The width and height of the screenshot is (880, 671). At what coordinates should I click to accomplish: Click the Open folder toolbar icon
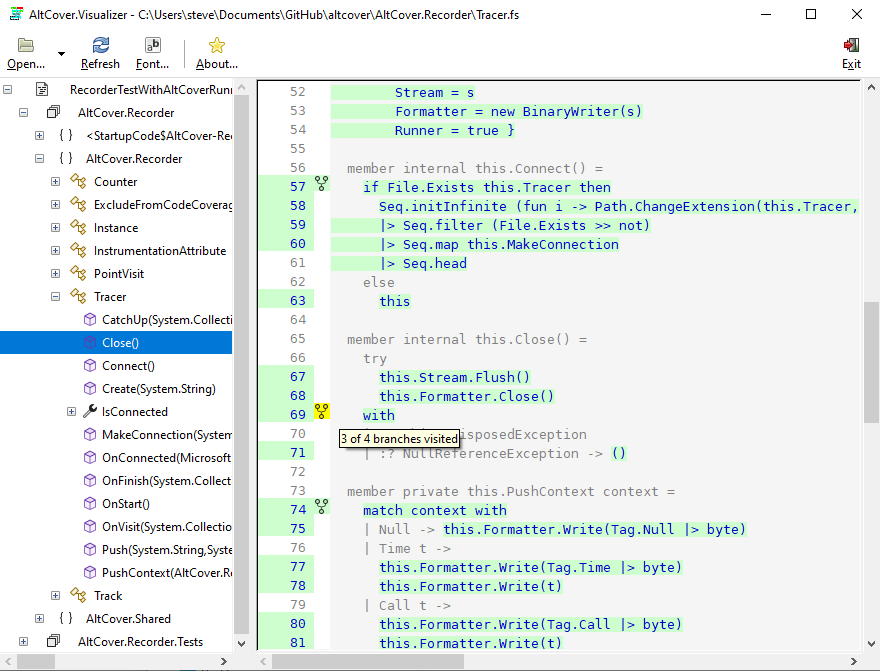pyautogui.click(x=26, y=45)
